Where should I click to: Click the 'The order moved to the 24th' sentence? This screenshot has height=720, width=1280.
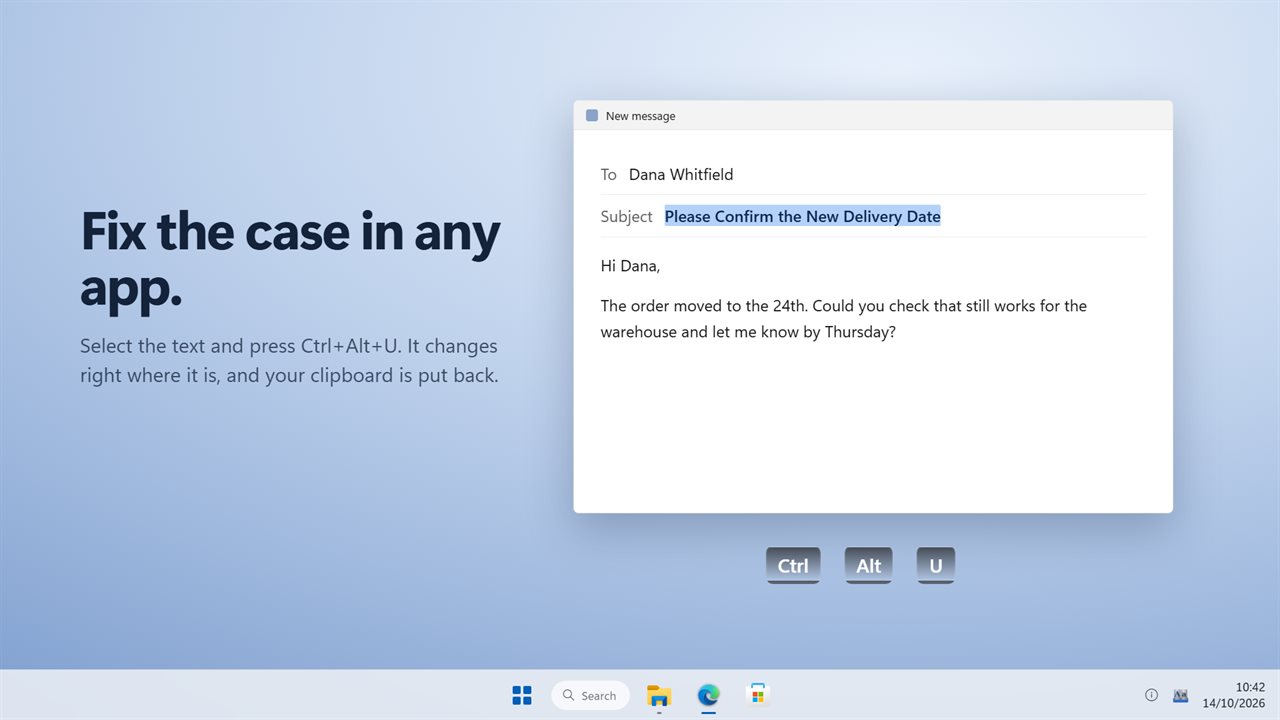coord(704,306)
